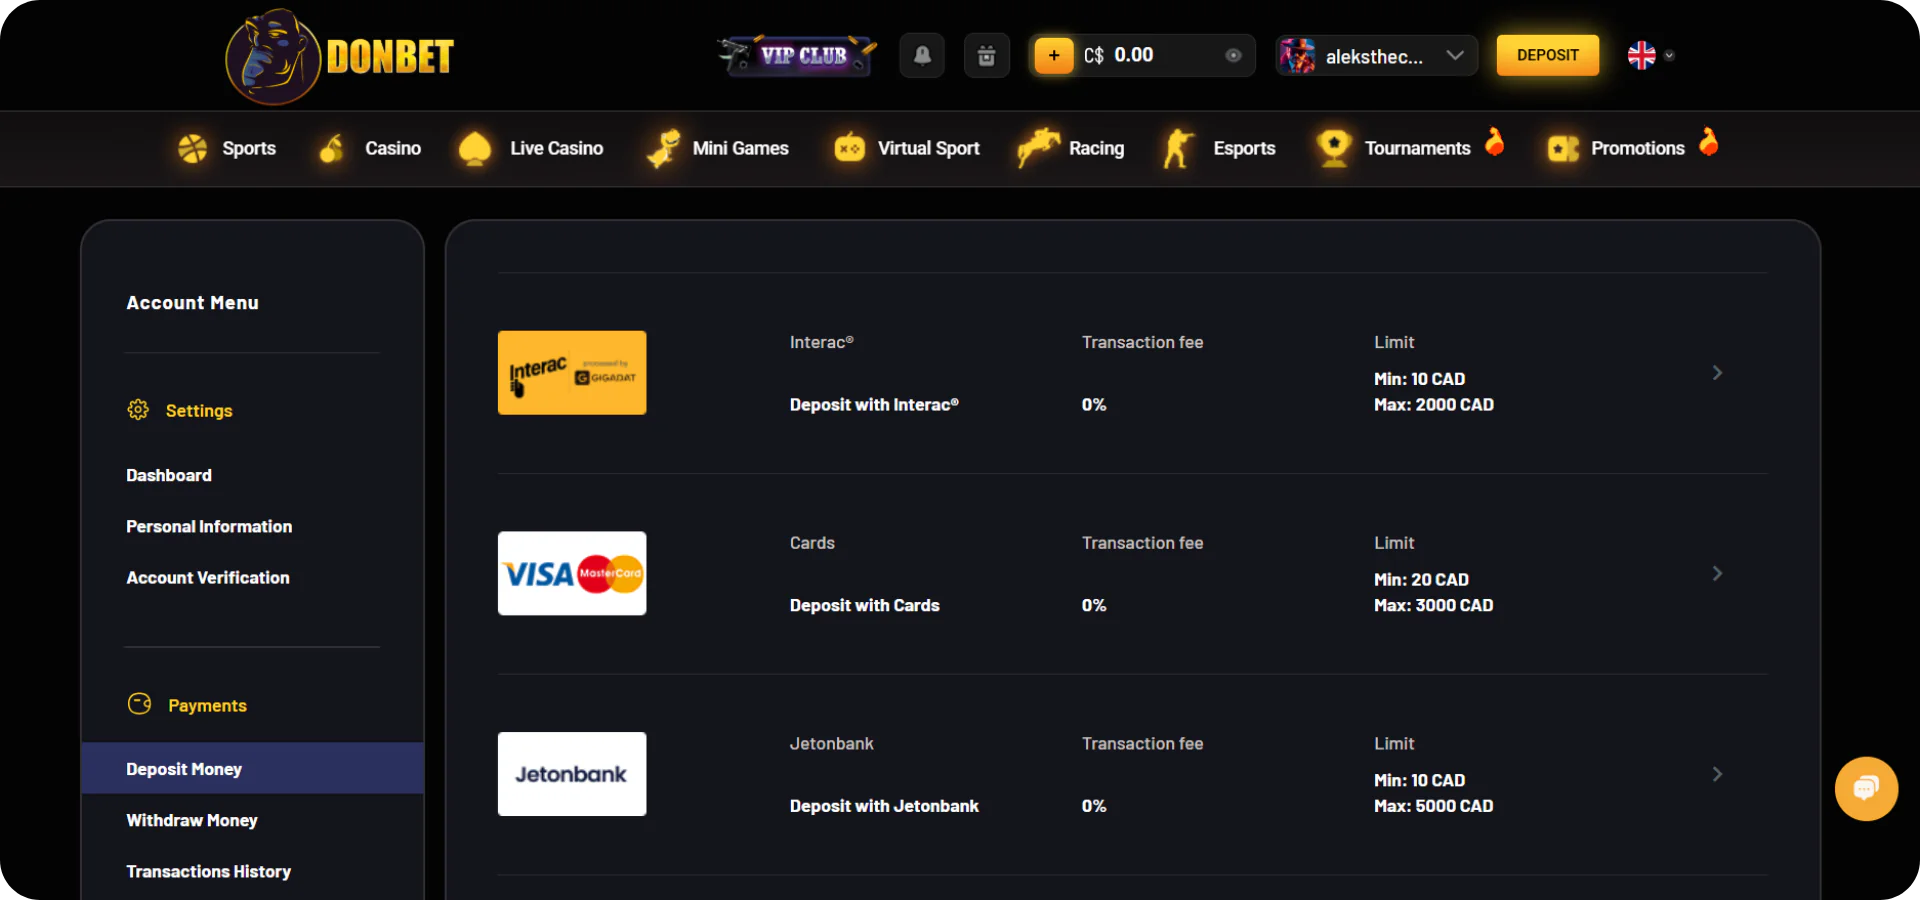1920x900 pixels.
Task: Open the UK flag language selector
Action: tap(1641, 55)
